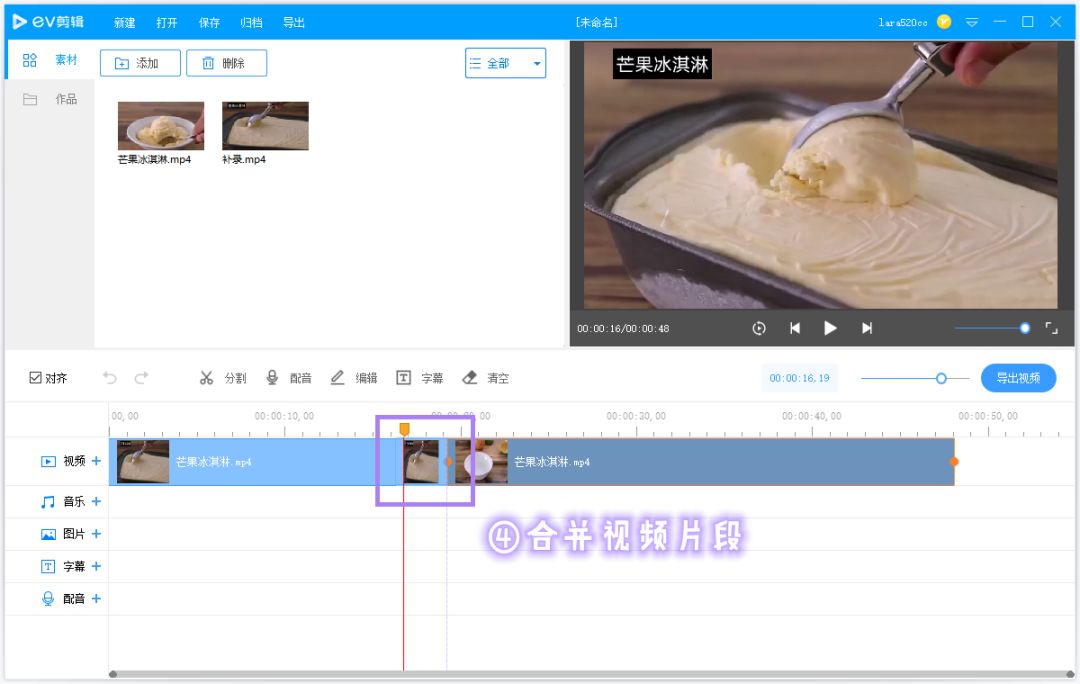Image resolution: width=1080 pixels, height=684 pixels.
Task: Click the 添加 button to add media
Action: pyautogui.click(x=140, y=62)
